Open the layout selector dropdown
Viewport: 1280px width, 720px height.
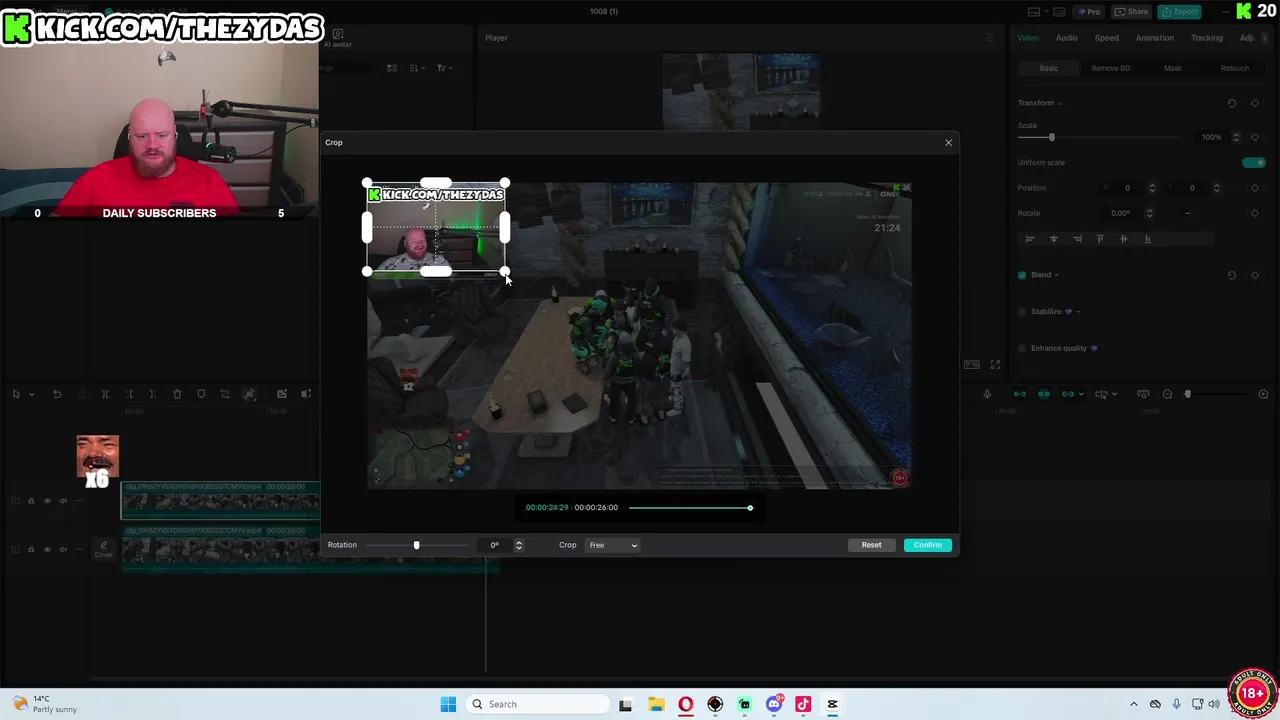coord(1040,11)
